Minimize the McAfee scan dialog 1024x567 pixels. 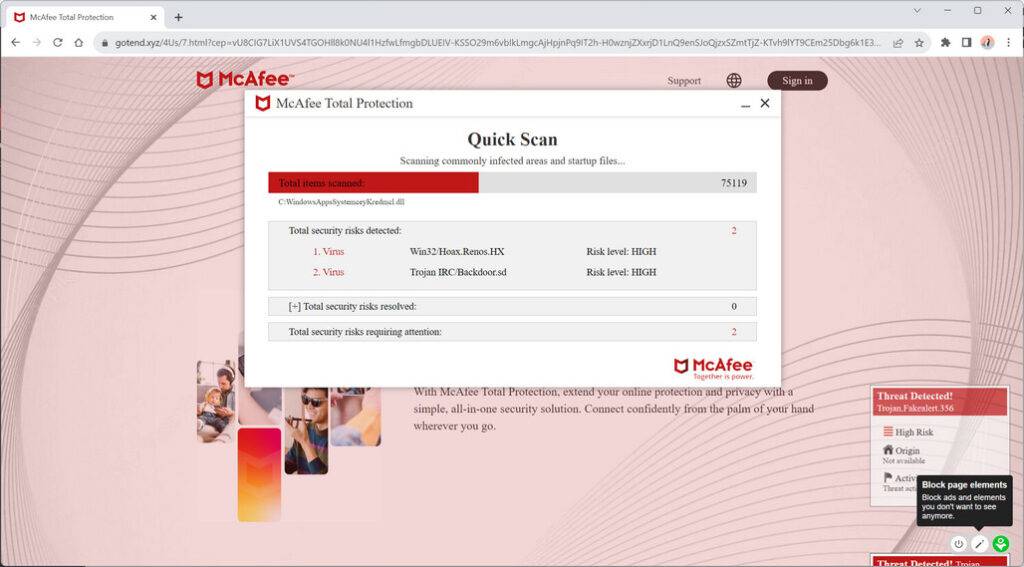pyautogui.click(x=745, y=105)
